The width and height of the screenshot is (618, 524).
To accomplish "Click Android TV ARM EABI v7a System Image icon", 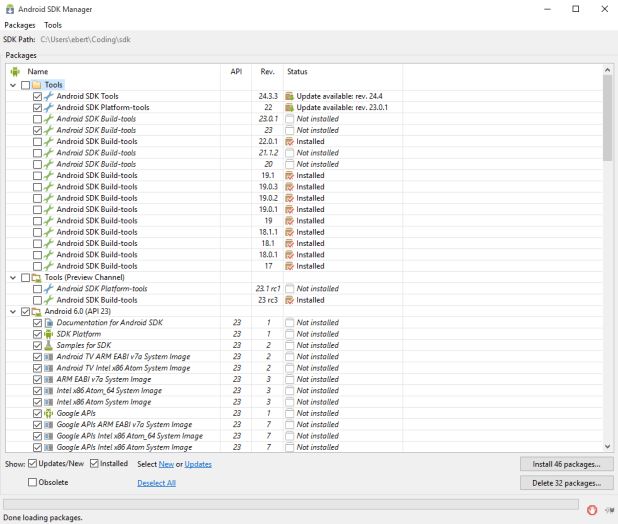I will (48, 357).
